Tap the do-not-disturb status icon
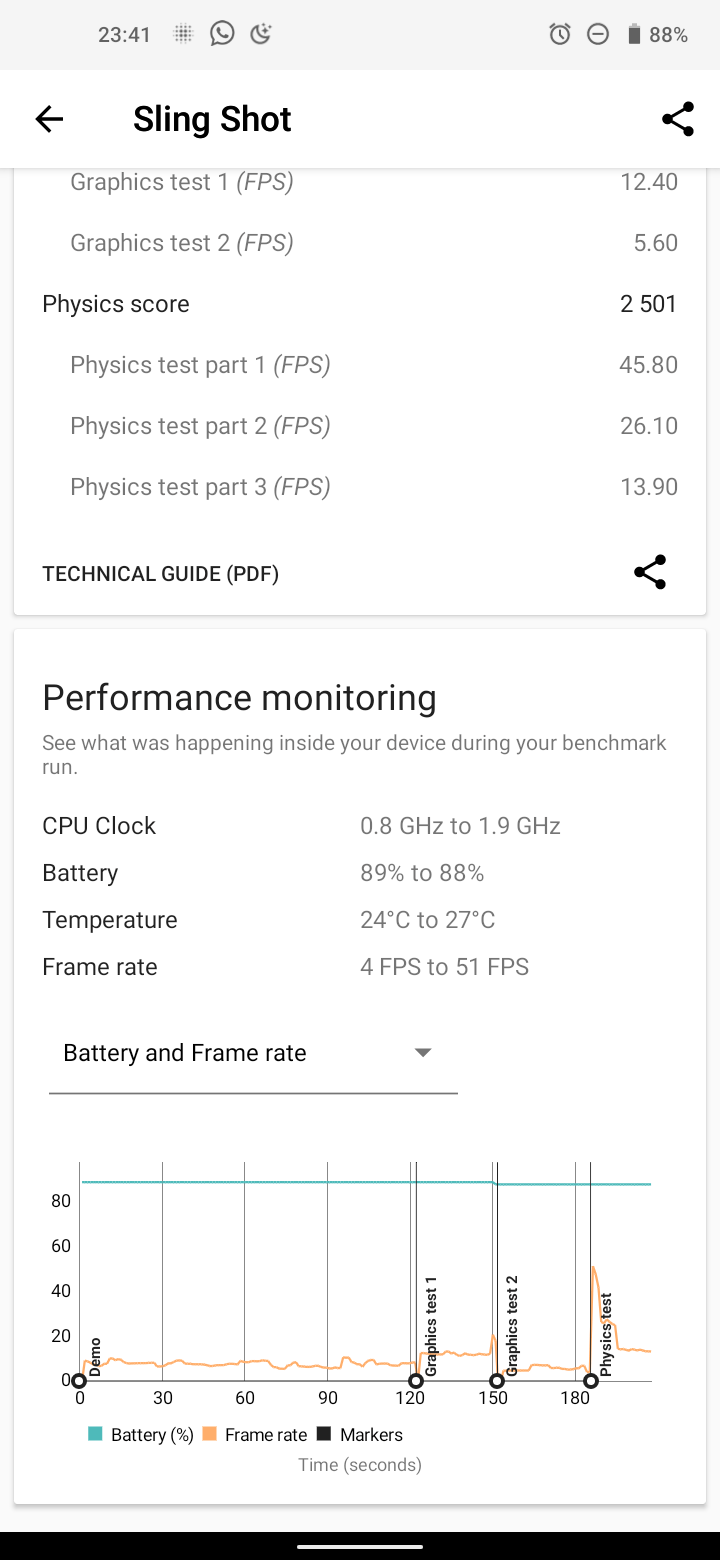720x1560 pixels. point(597,35)
